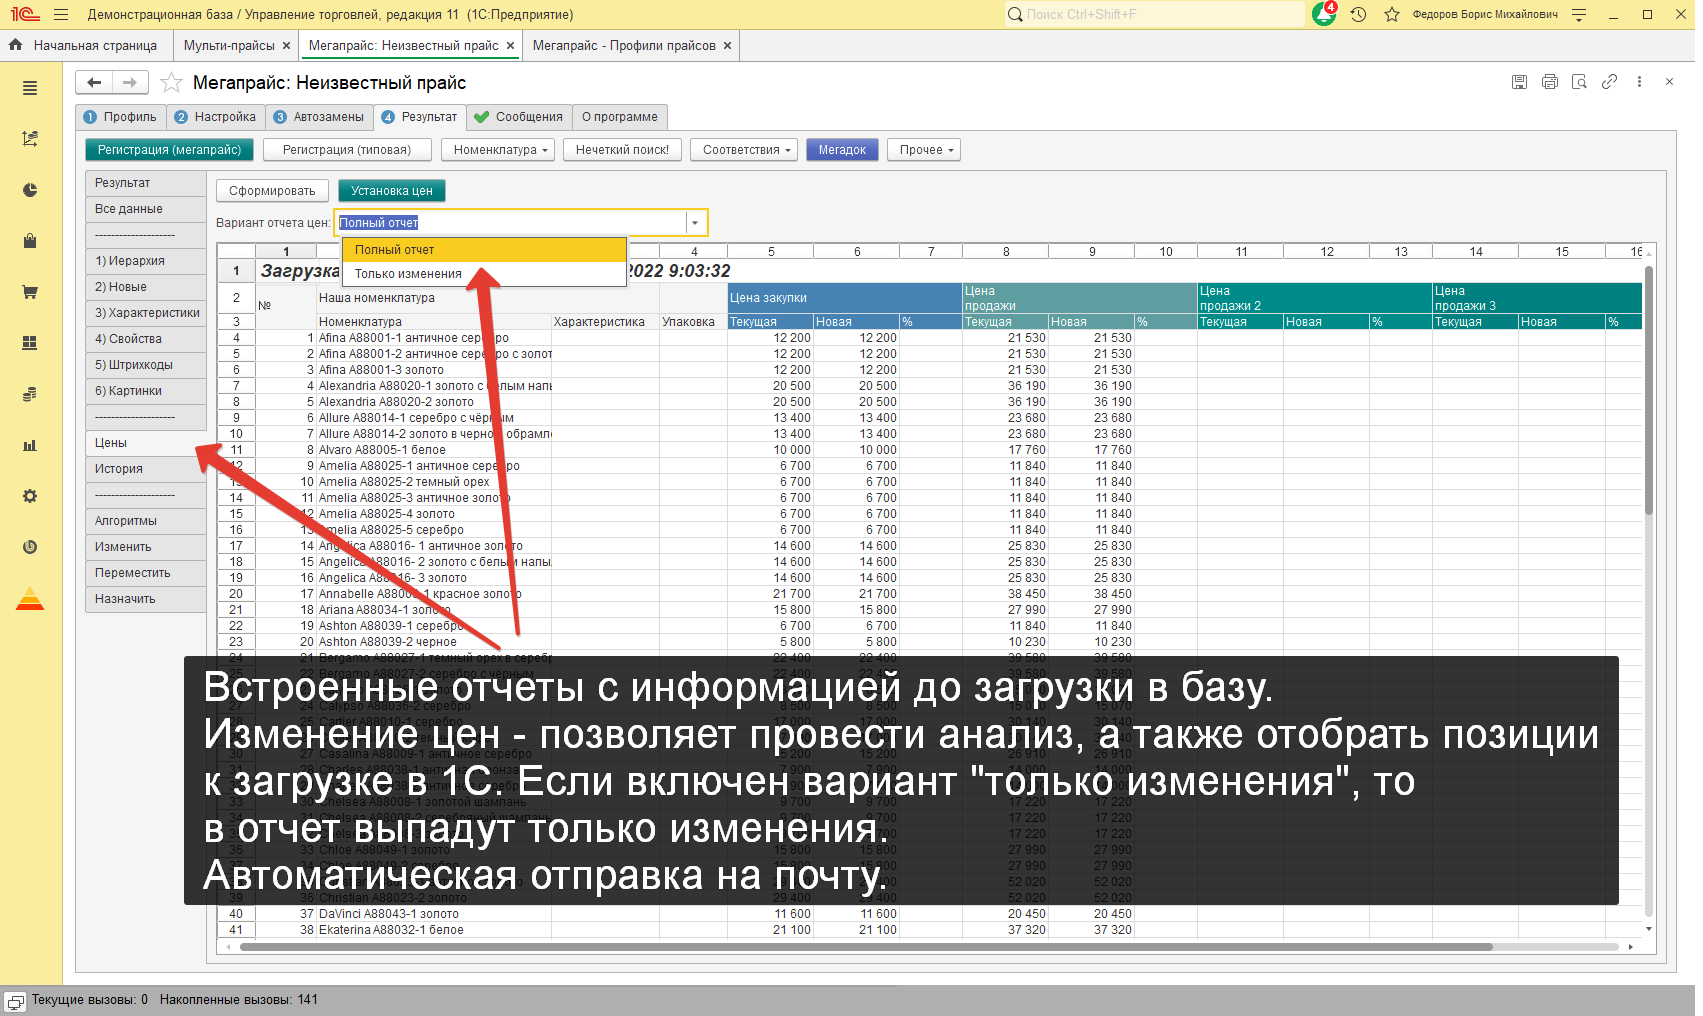Open sidebar sections menu icon
This screenshot has width=1703, height=1016.
[30, 88]
